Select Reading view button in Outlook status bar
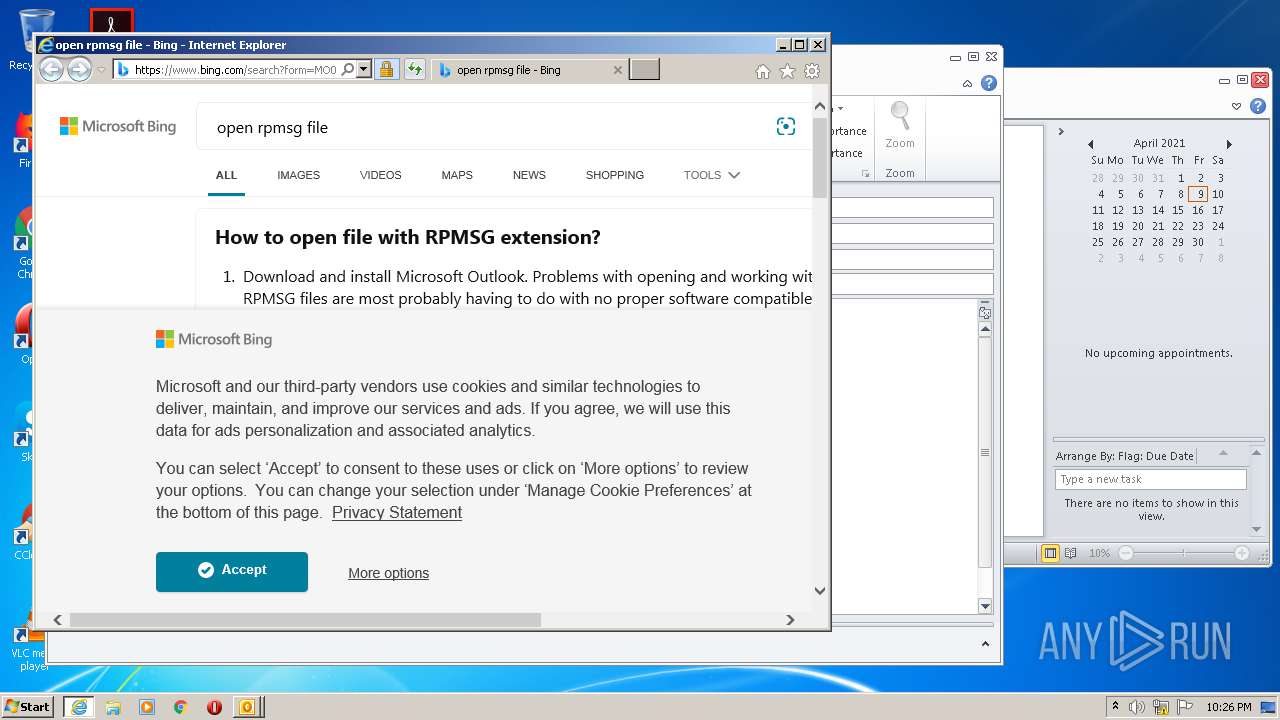 click(x=1071, y=553)
